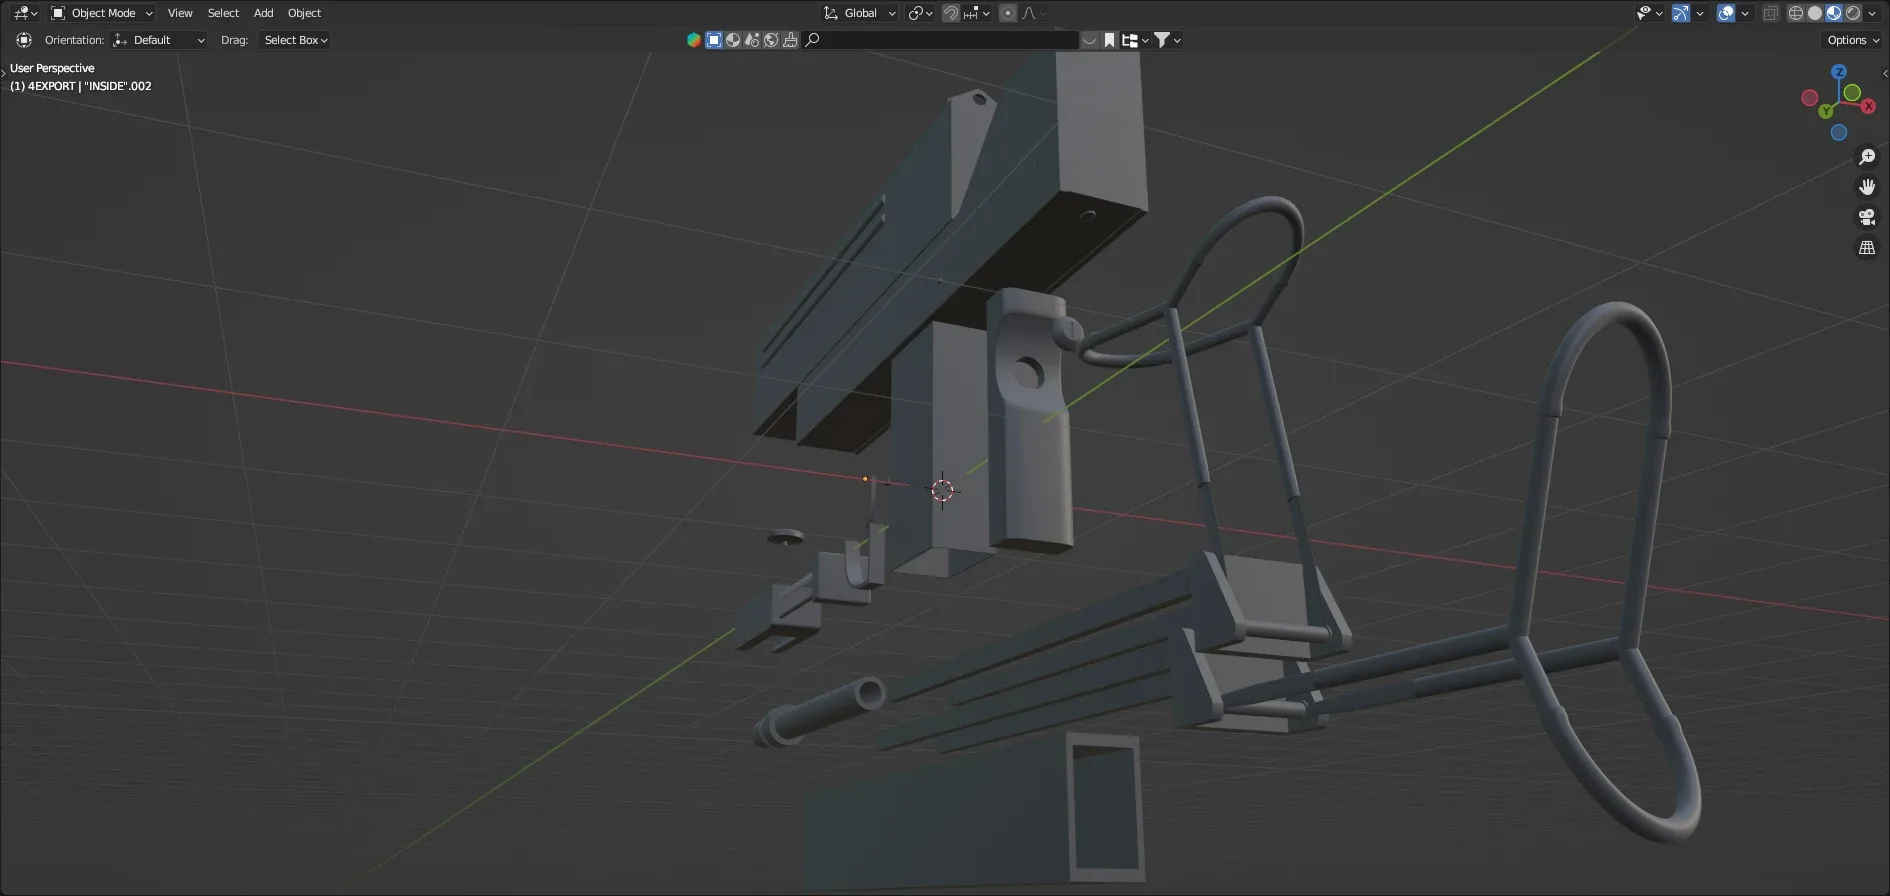Toggle viewport gizmos display

pyautogui.click(x=1681, y=13)
